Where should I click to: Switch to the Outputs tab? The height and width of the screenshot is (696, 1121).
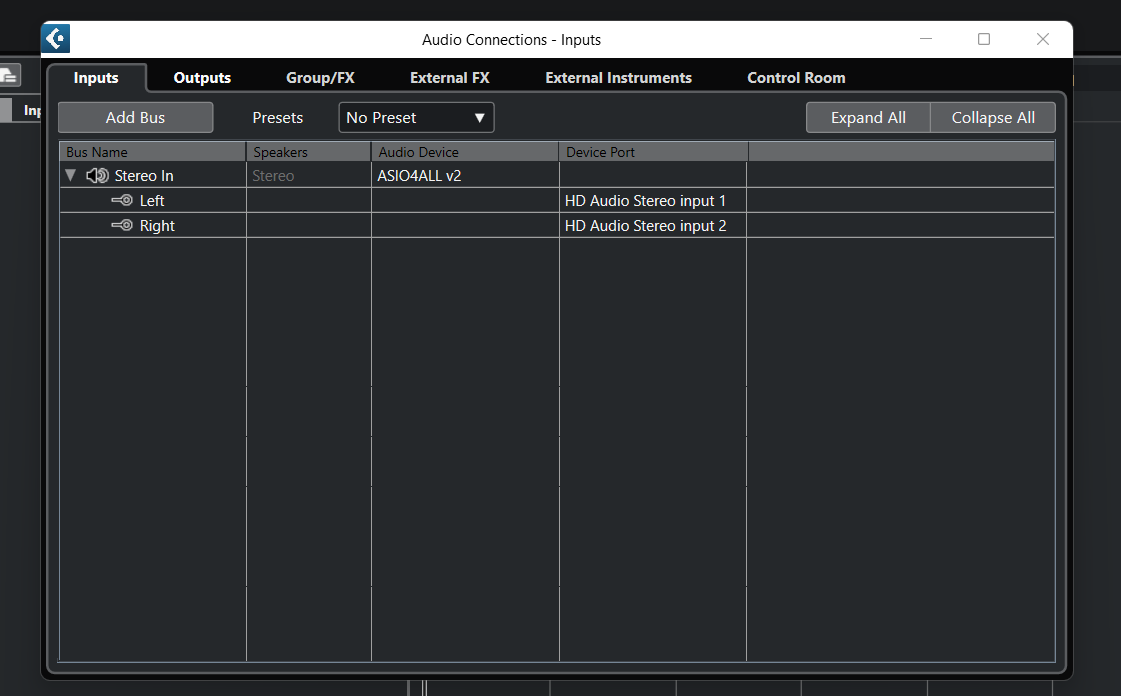click(202, 78)
